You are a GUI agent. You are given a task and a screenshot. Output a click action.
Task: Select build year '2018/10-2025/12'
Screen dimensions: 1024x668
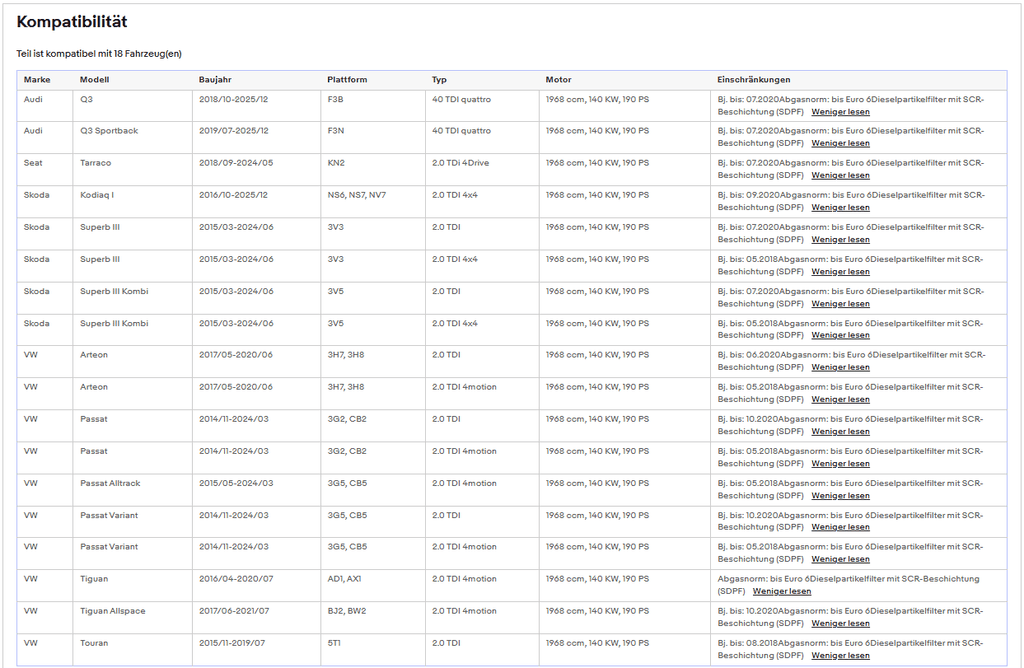(x=233, y=99)
